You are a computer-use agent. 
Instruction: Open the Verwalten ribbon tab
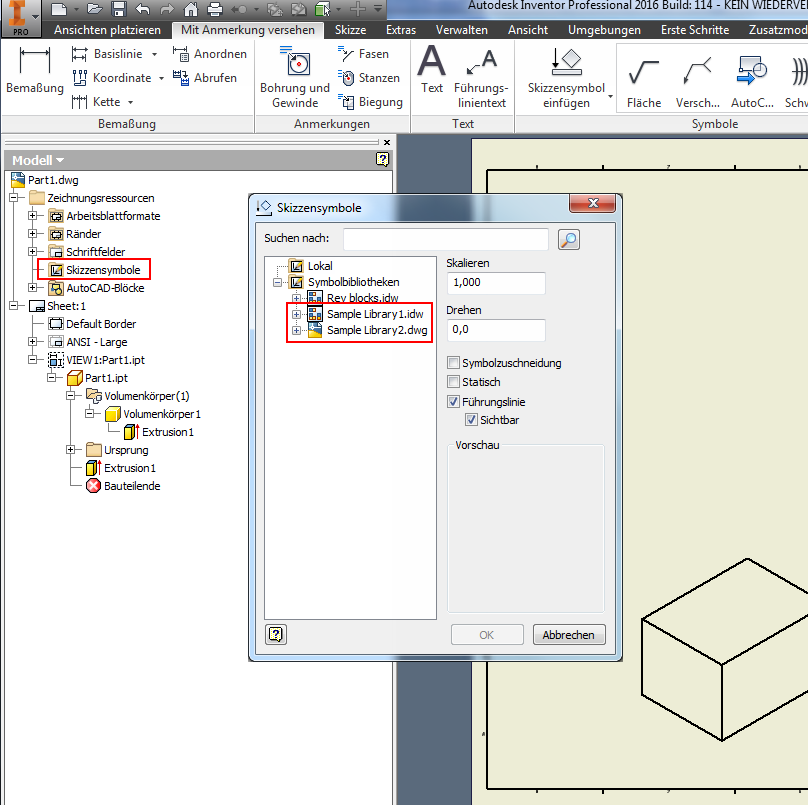(462, 30)
